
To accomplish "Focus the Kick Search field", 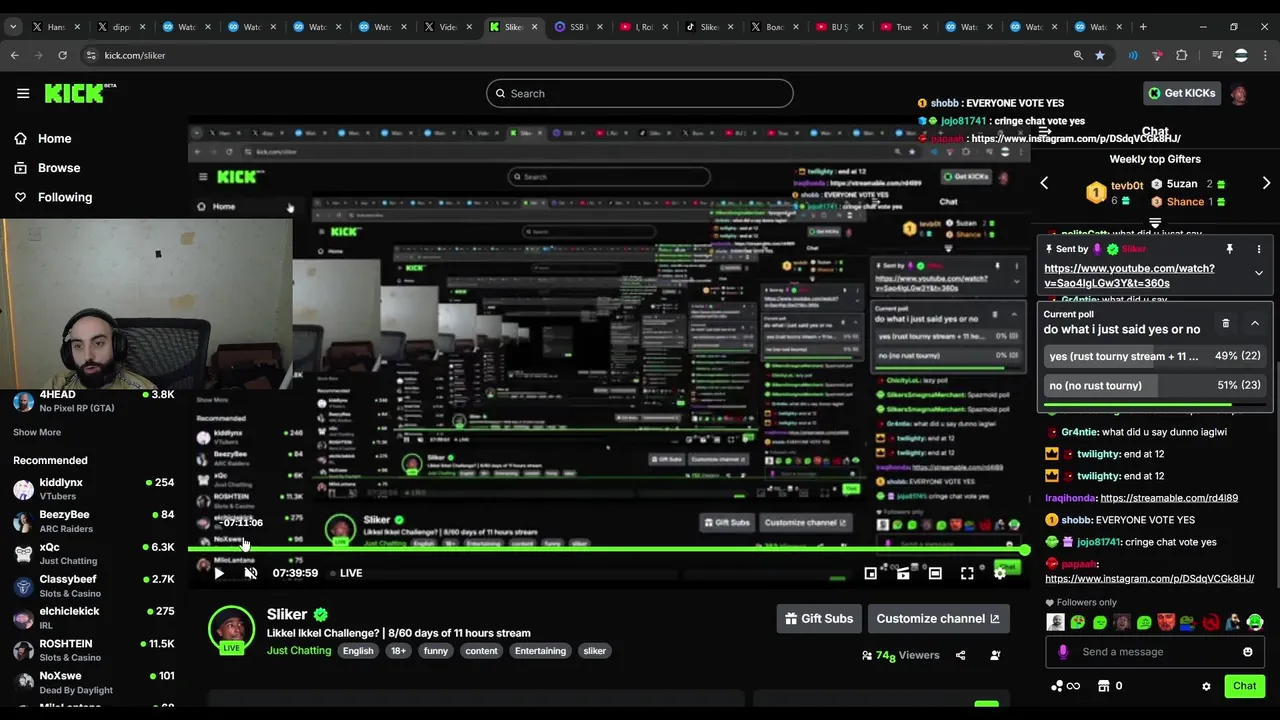I will (x=640, y=93).
